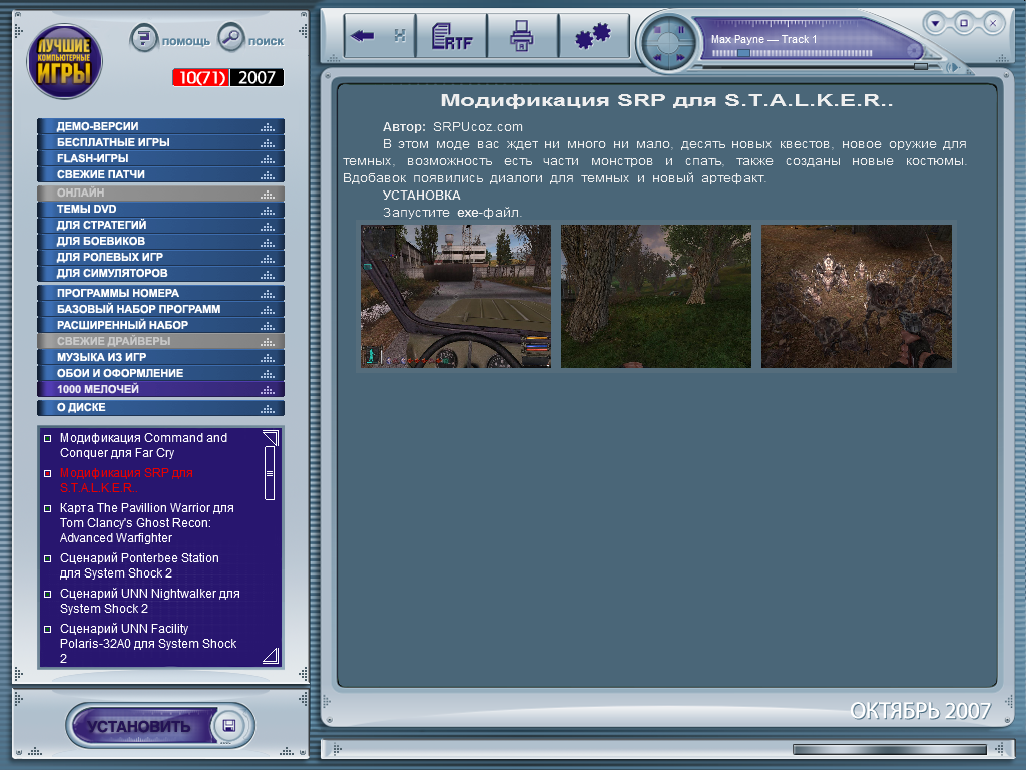Viewport: 1026px width, 770px height.
Task: Open search via the поиск magnifier icon
Action: pos(230,37)
